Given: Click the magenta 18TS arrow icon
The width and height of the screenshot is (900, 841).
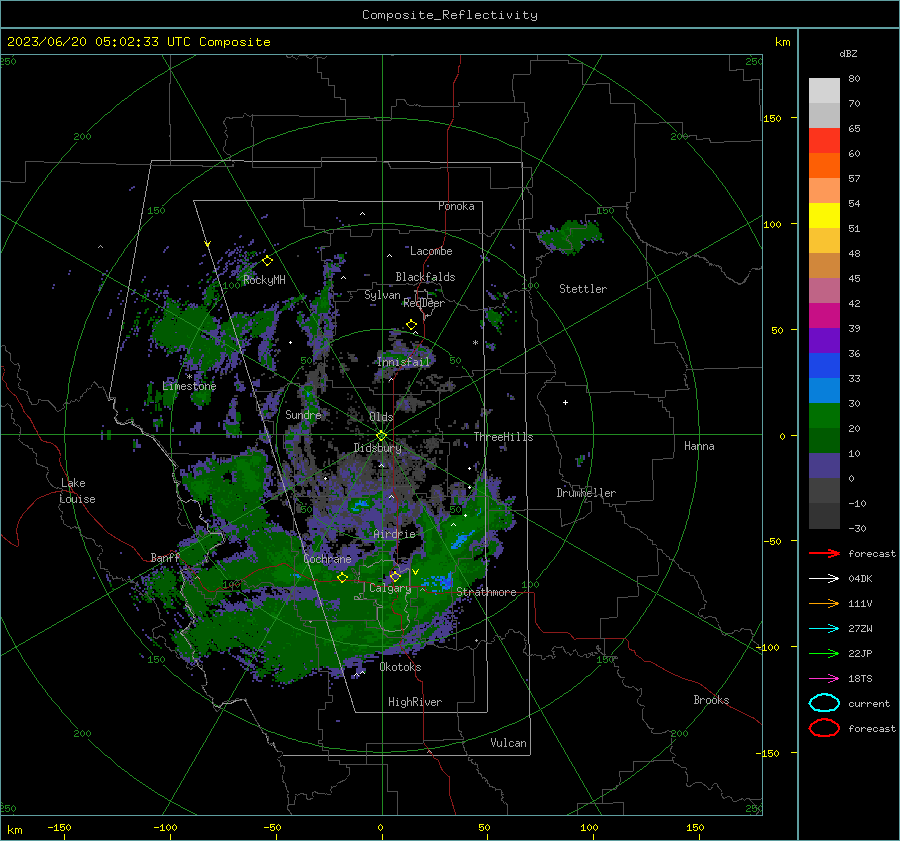Looking at the screenshot, I should (824, 679).
